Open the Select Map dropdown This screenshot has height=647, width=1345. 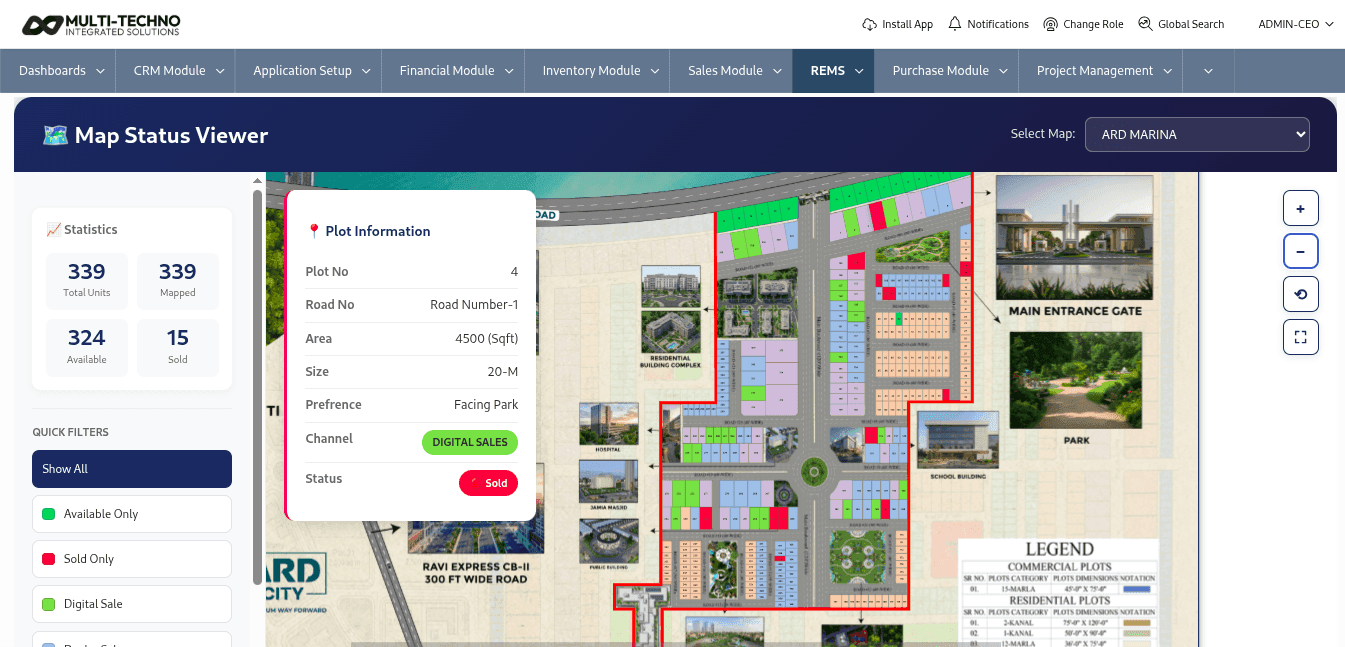point(1198,134)
